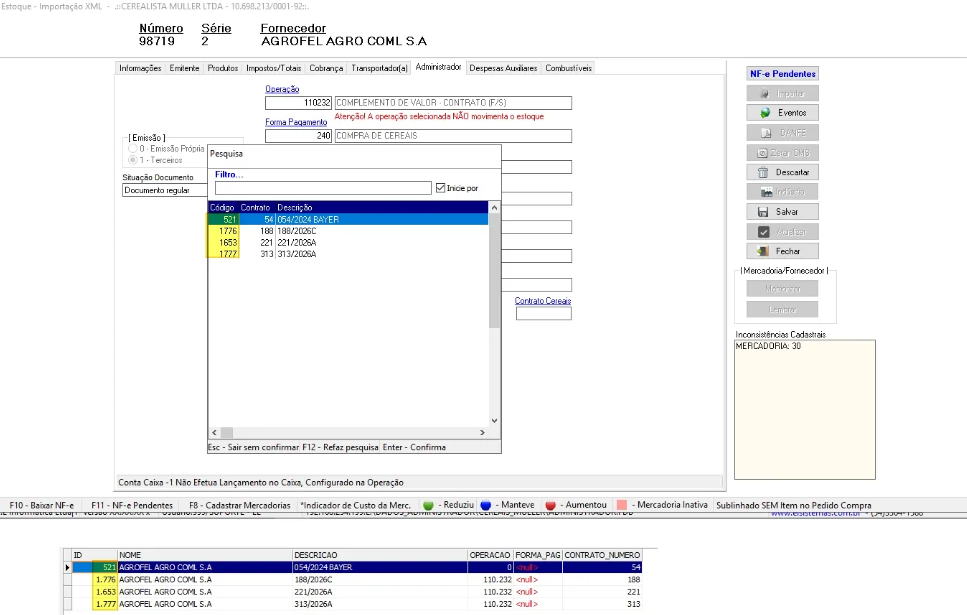
Task: Click the Descartar trash icon
Action: 763,172
